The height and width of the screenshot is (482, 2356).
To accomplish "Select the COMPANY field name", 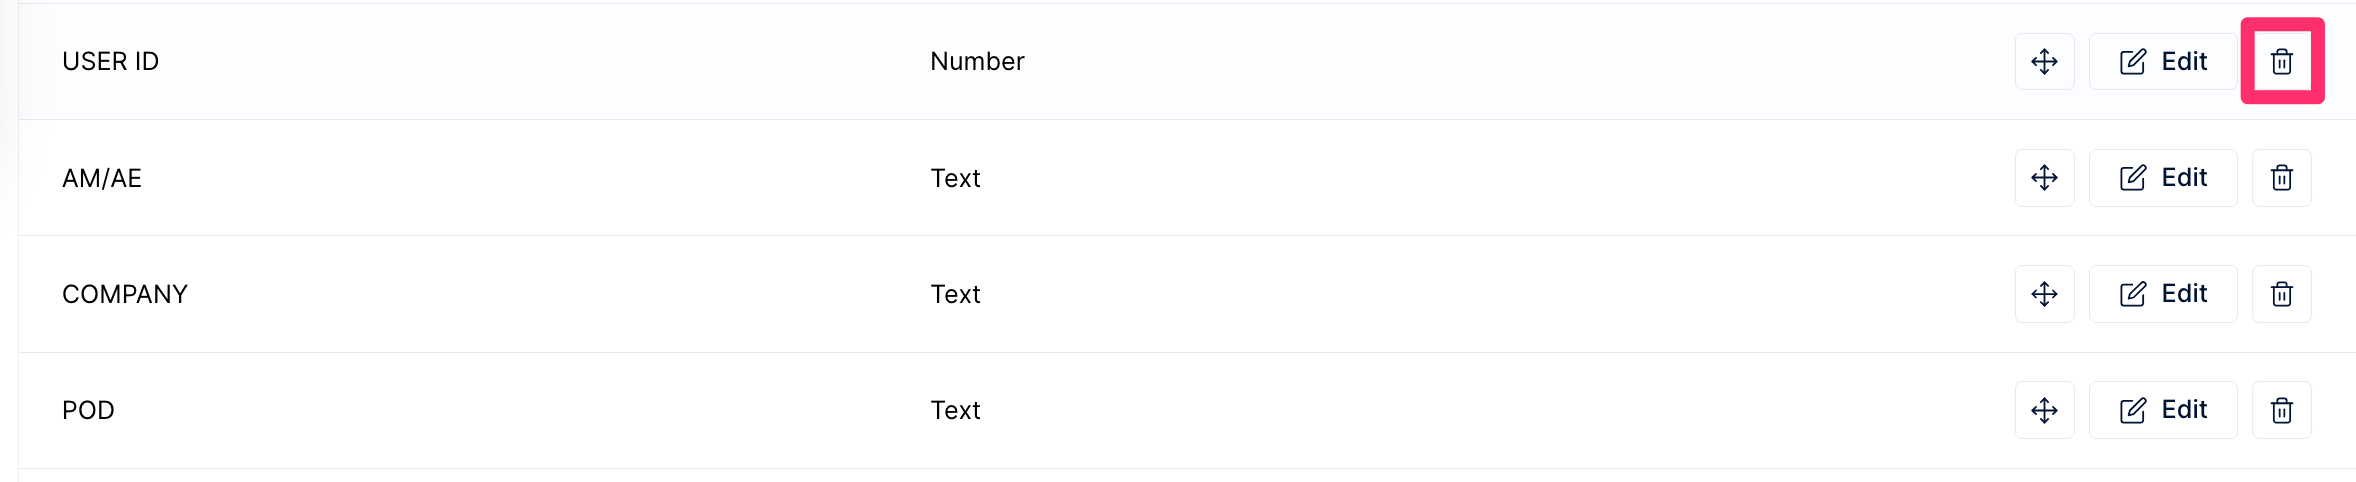I will (125, 294).
